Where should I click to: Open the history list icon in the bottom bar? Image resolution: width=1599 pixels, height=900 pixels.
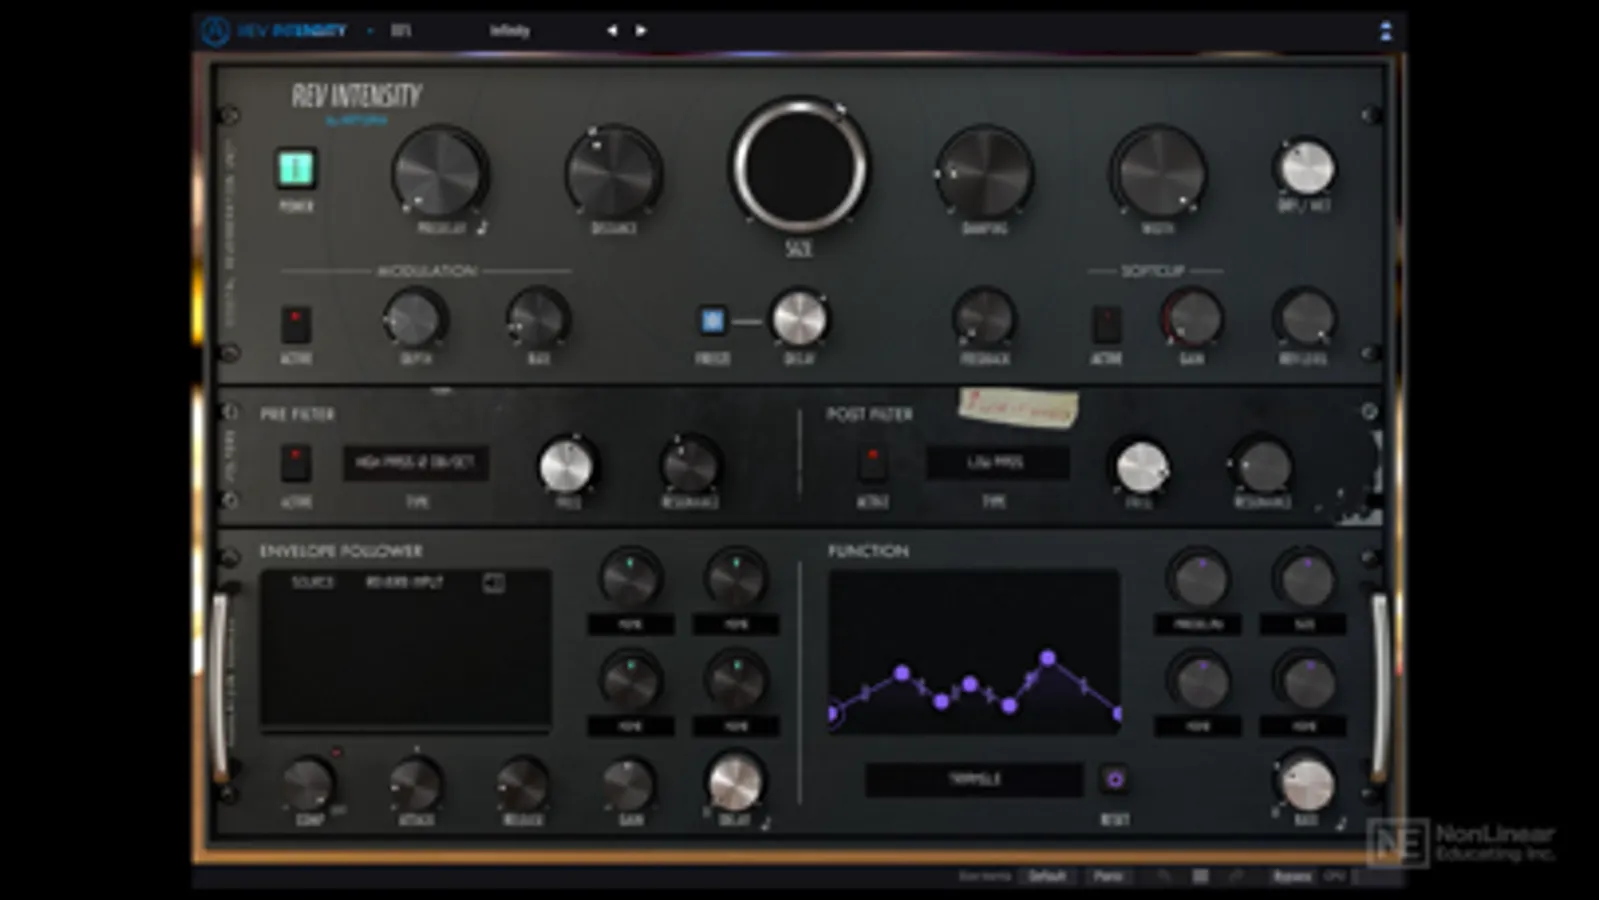1200,877
